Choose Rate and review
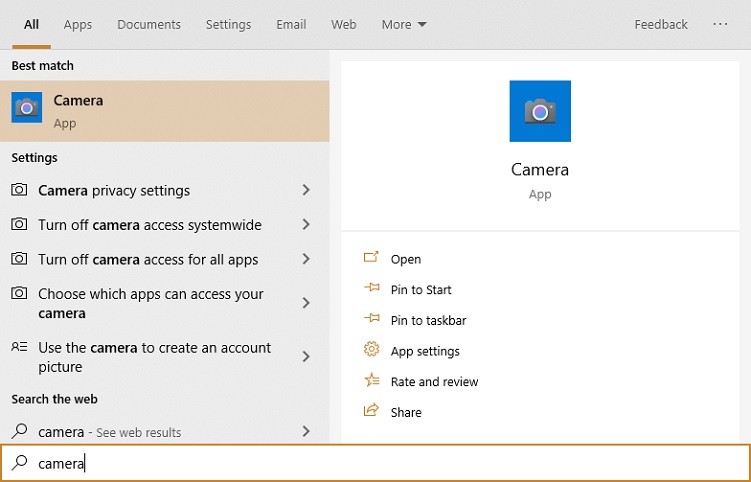The image size is (751, 482). point(434,382)
